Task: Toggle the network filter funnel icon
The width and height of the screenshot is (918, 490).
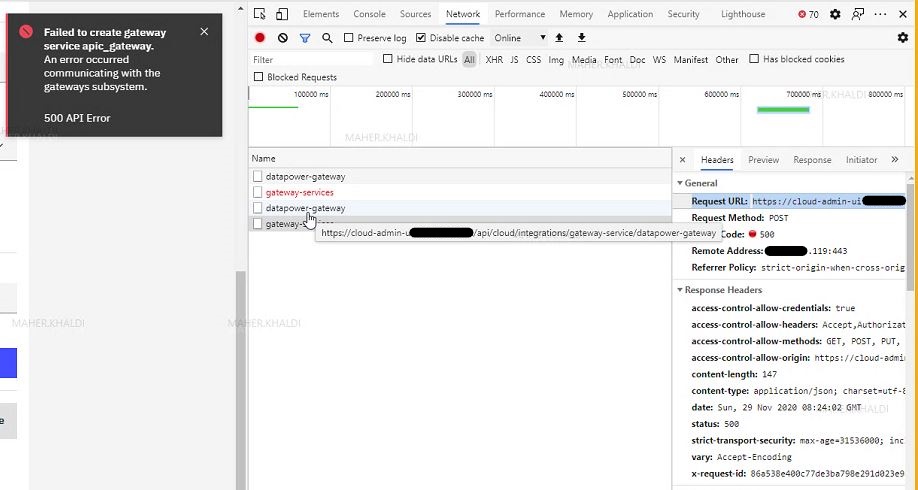Action: [x=305, y=38]
